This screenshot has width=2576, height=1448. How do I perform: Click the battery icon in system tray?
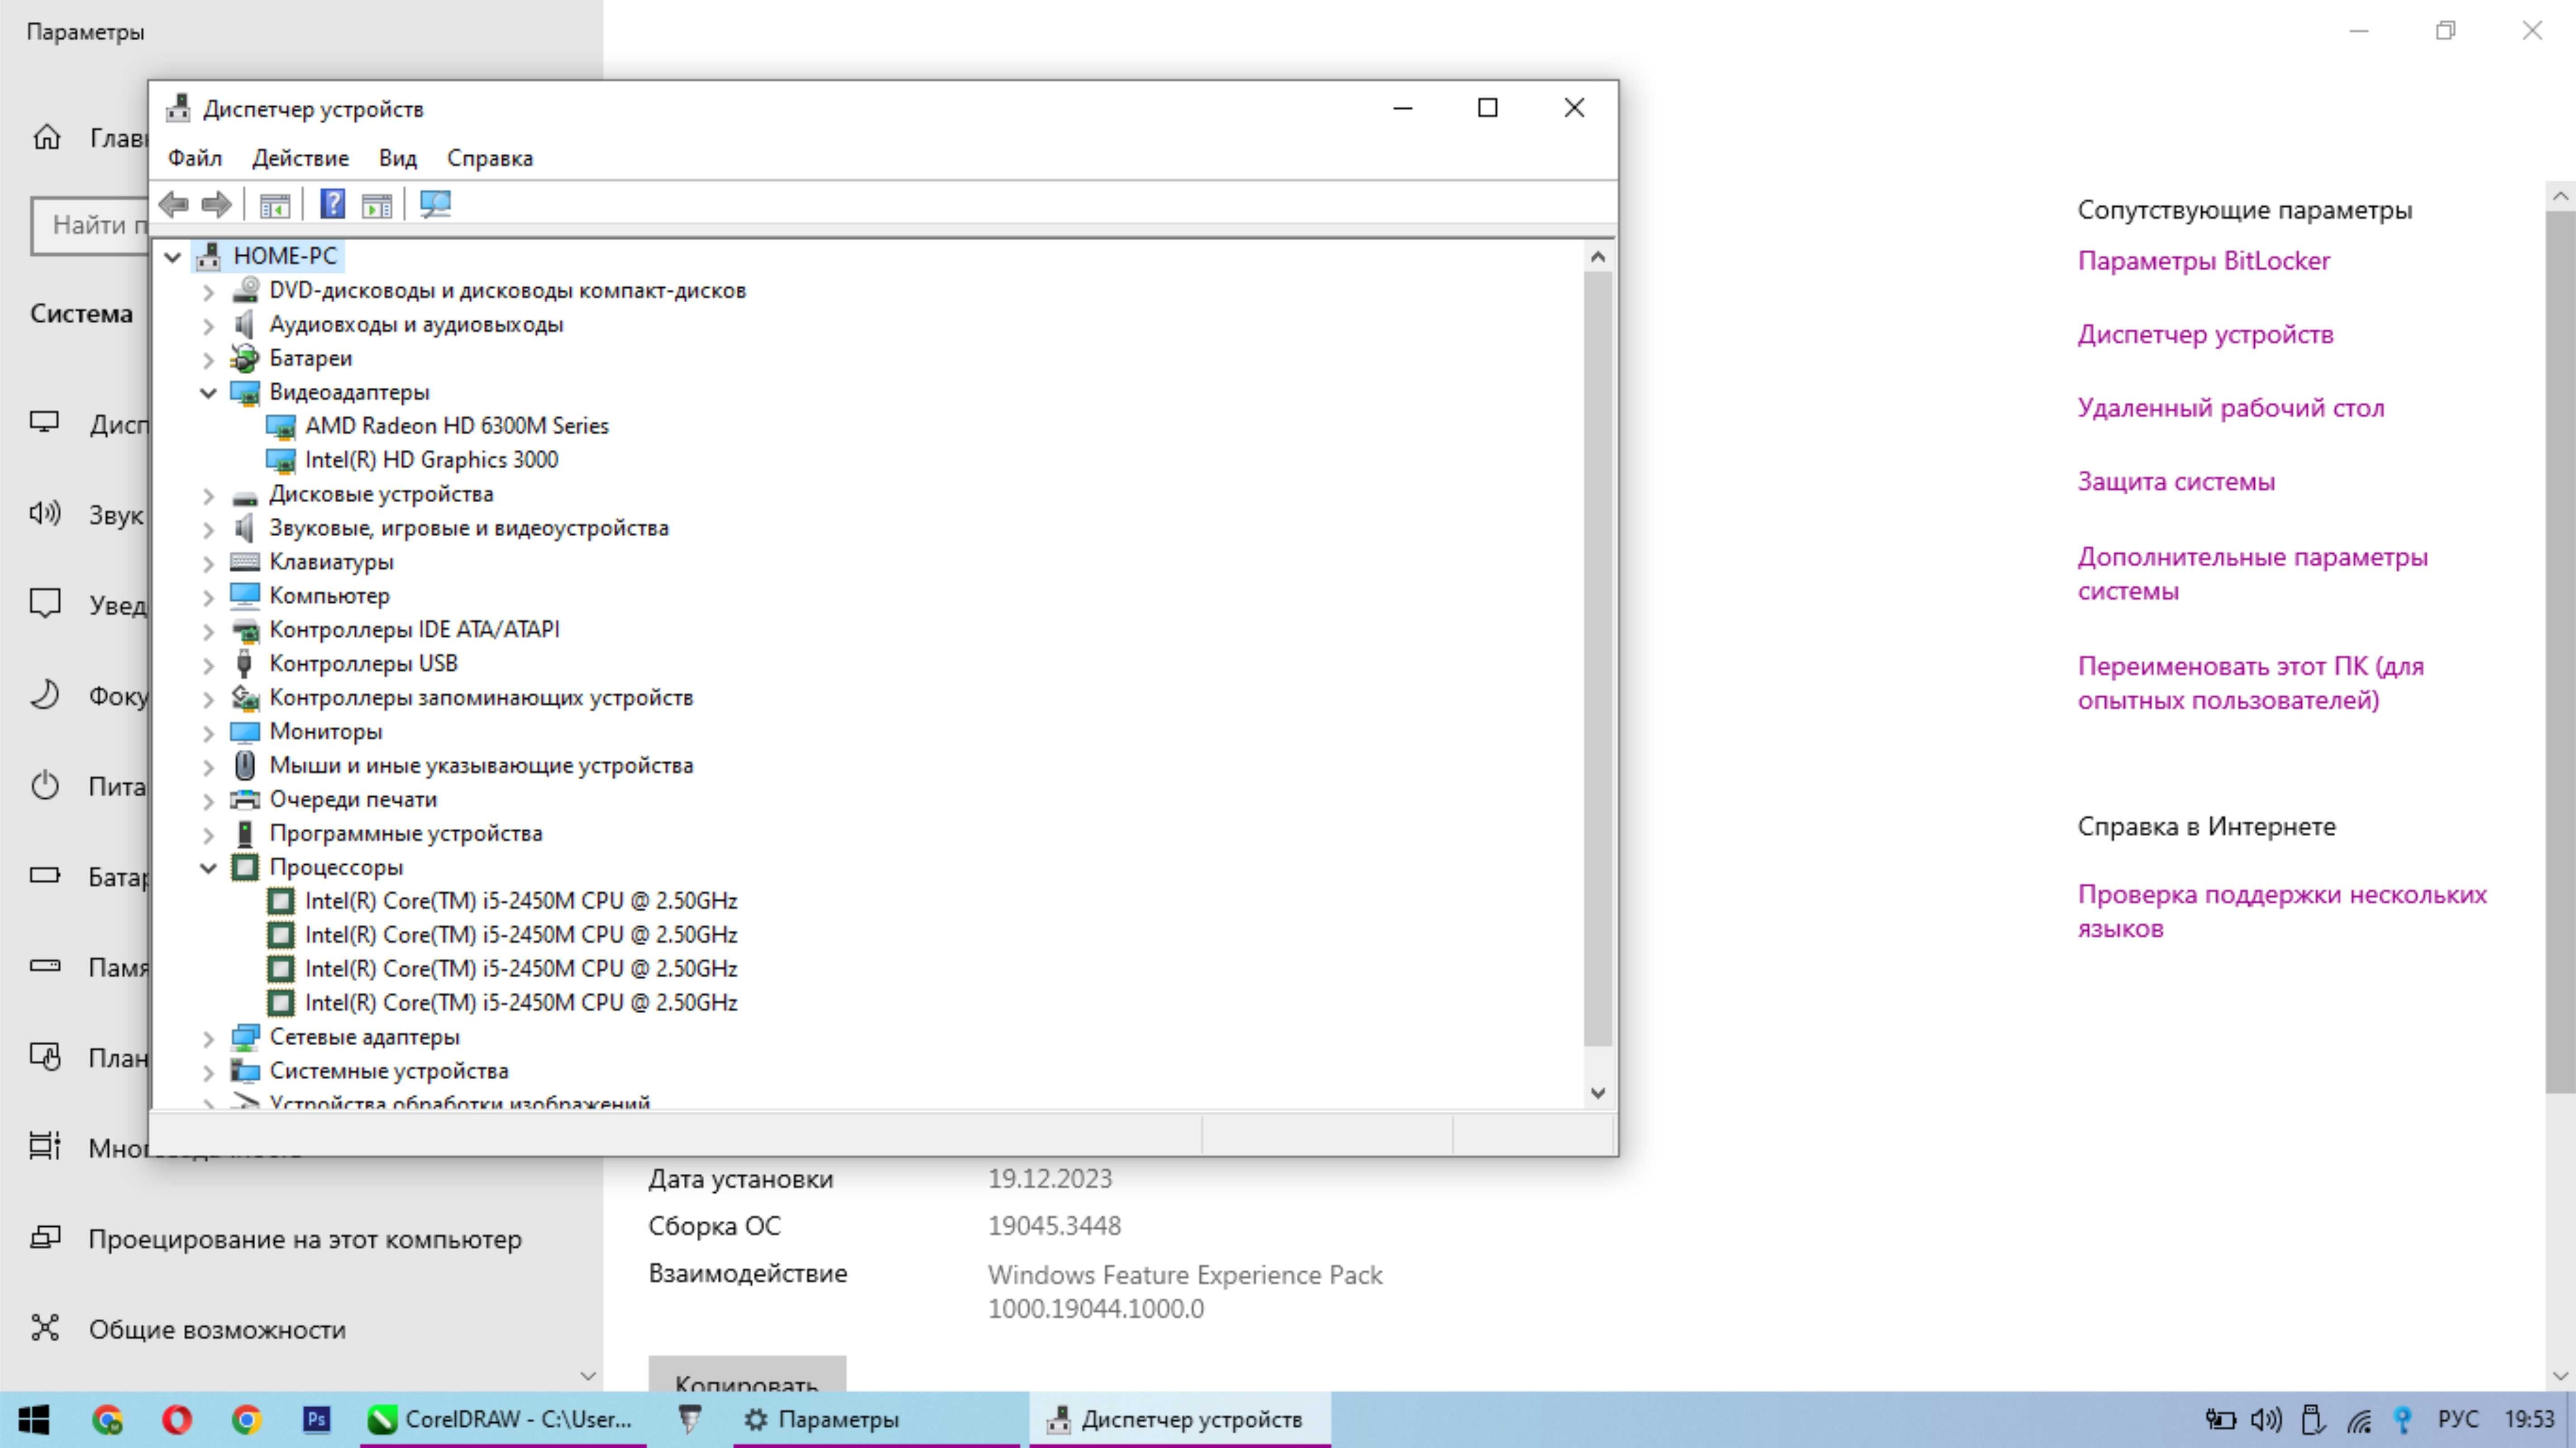[2220, 1420]
